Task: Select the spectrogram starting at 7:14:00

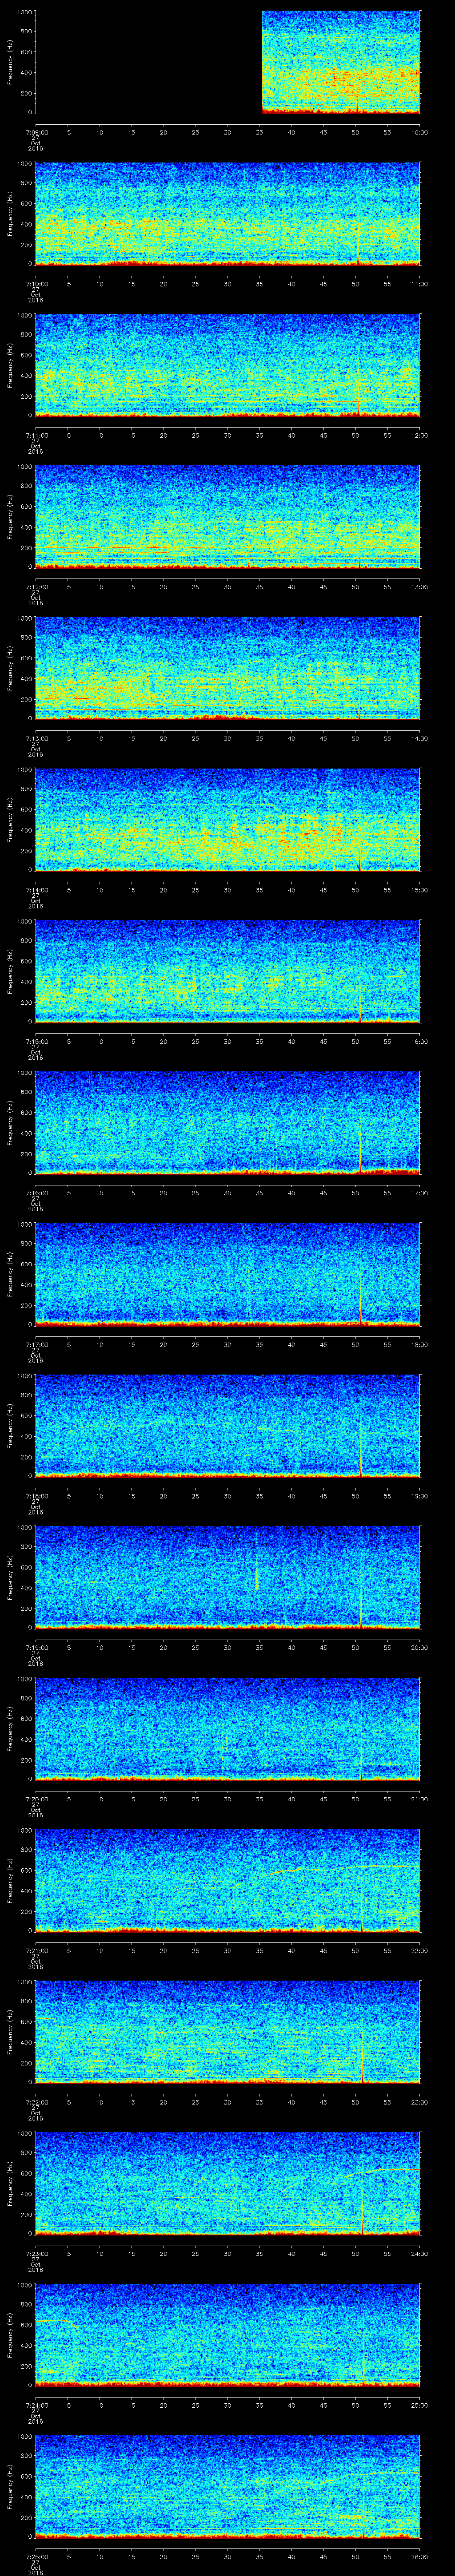Action: click(227, 820)
